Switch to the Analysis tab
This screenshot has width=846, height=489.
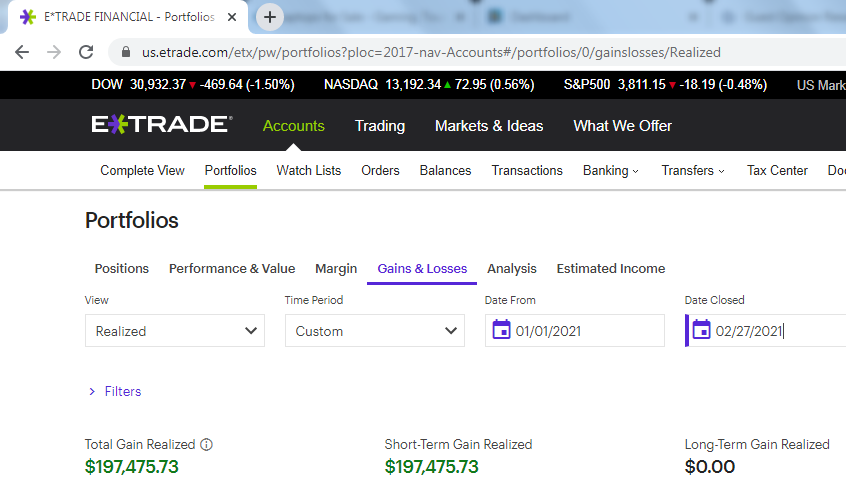pyautogui.click(x=512, y=269)
